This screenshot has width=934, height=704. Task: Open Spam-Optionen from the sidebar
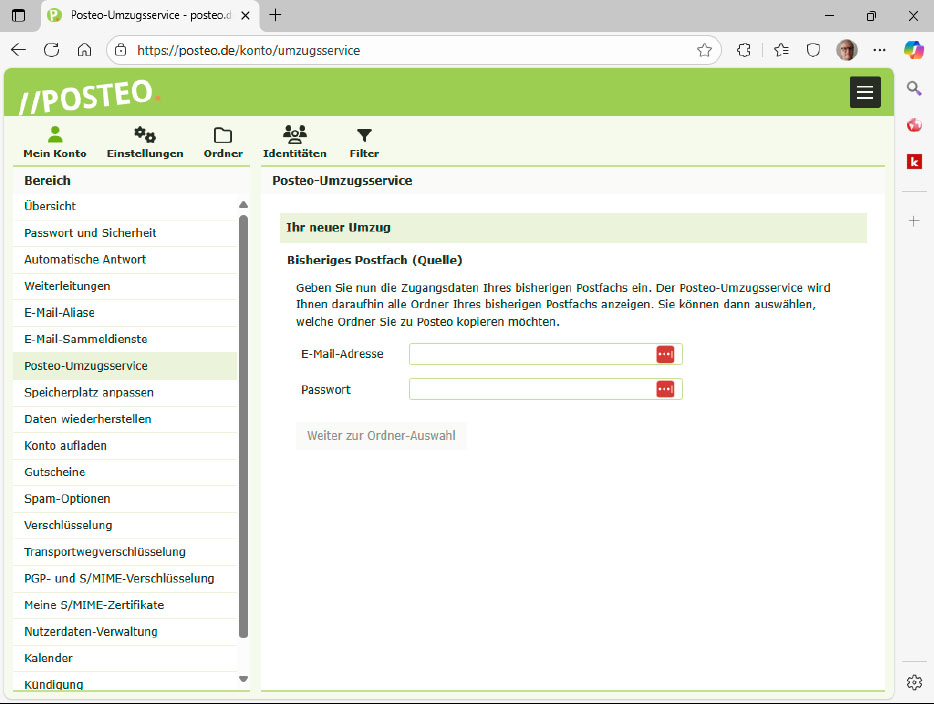67,499
